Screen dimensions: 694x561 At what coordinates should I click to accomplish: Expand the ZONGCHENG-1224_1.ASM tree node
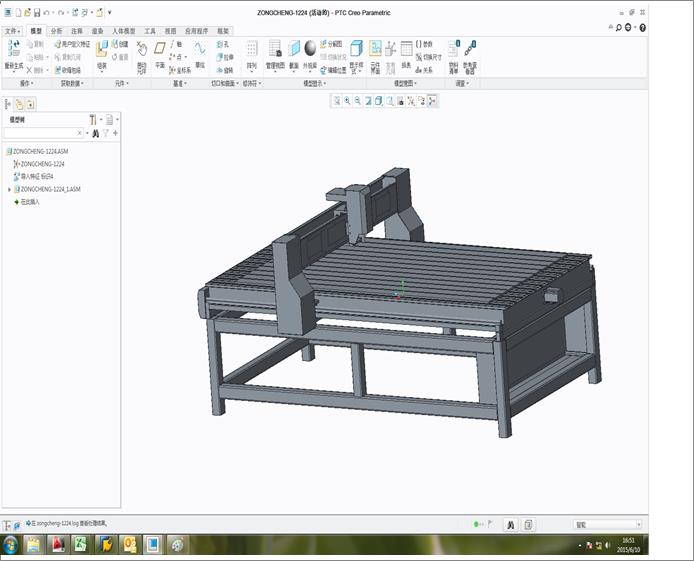(10, 189)
